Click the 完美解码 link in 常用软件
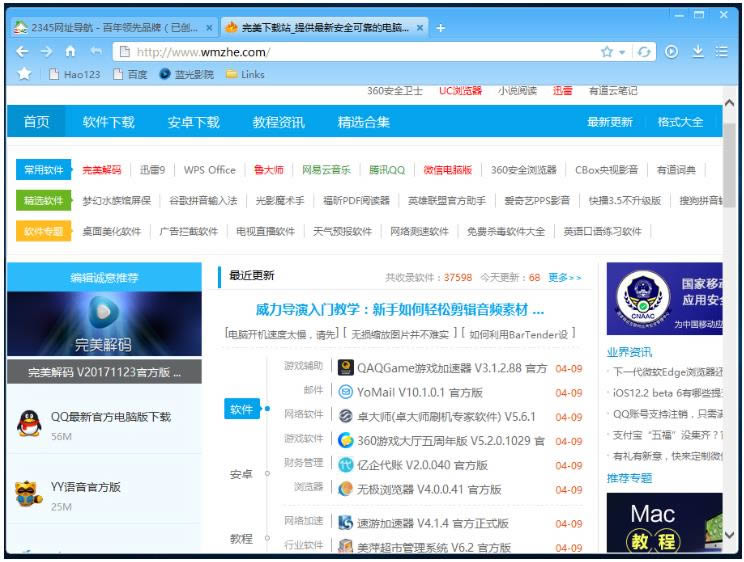This screenshot has height=562, width=744. tap(102, 170)
